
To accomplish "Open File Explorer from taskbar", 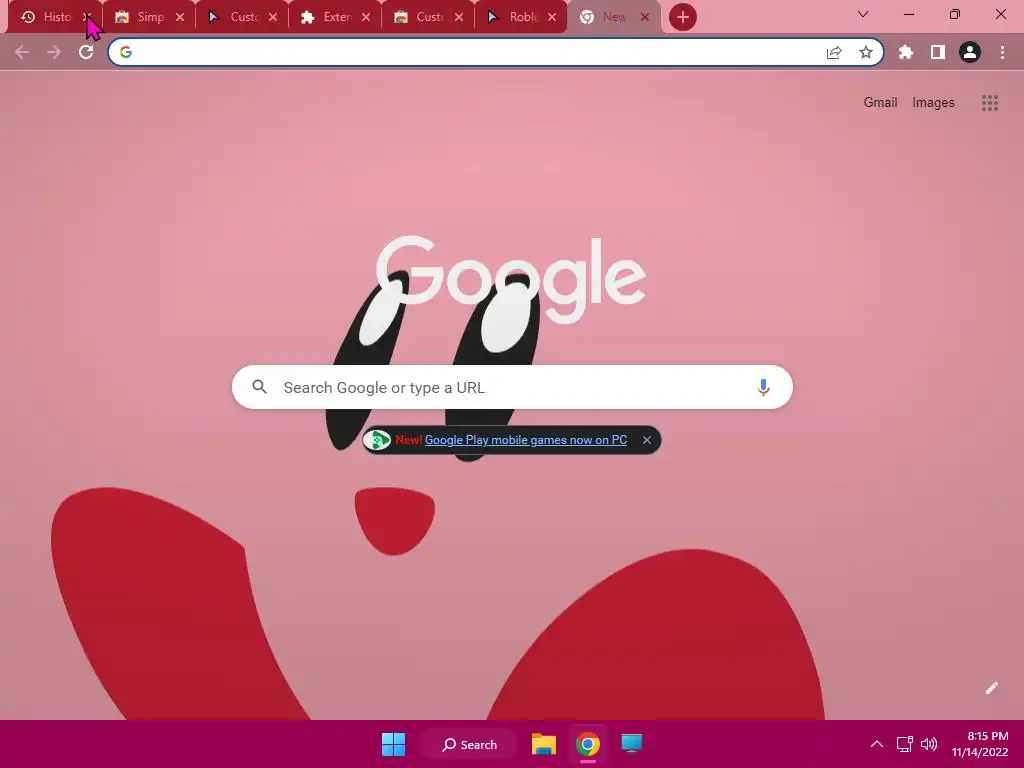I will (543, 744).
